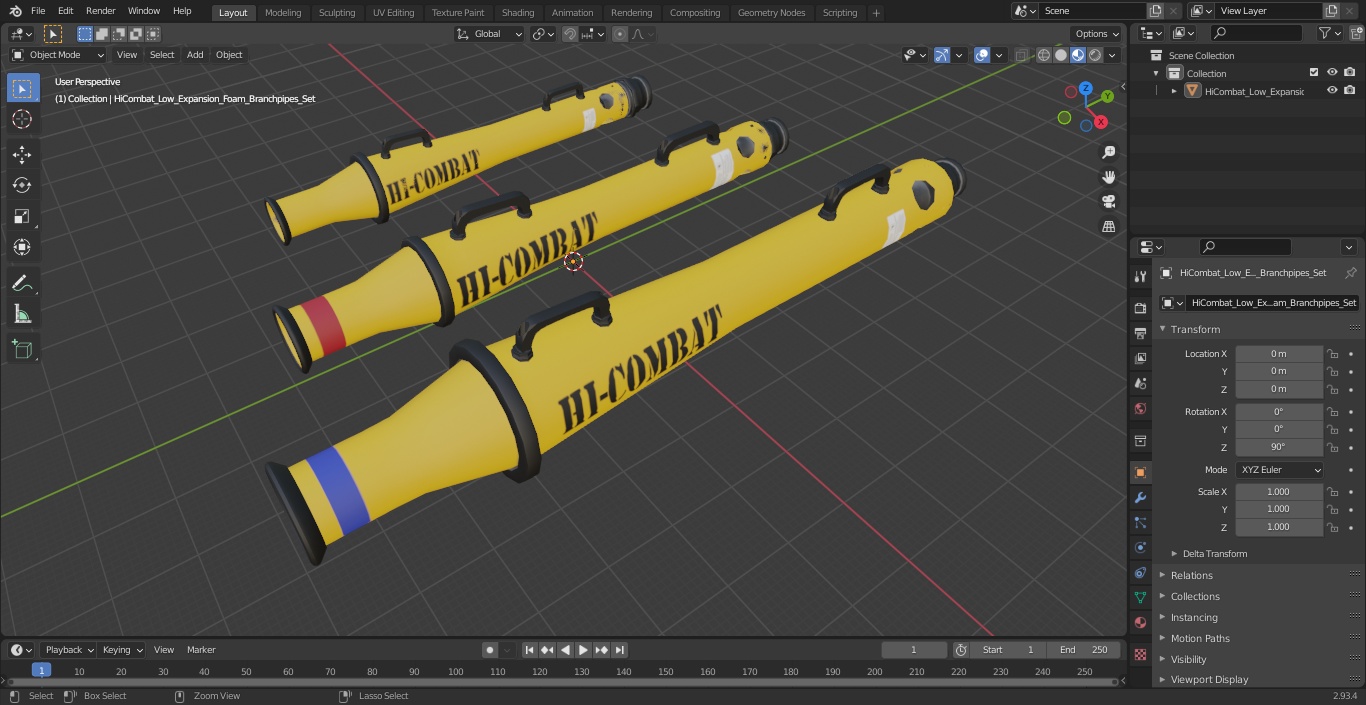Hide the Collection in viewport
1366x705 pixels.
(1332, 73)
